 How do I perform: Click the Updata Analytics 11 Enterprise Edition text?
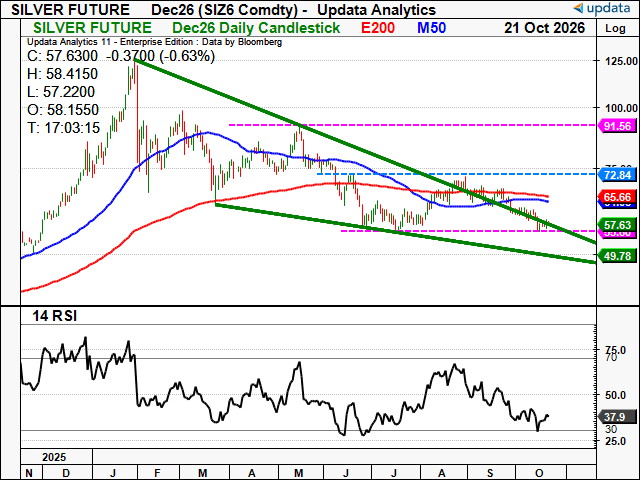coord(154,42)
